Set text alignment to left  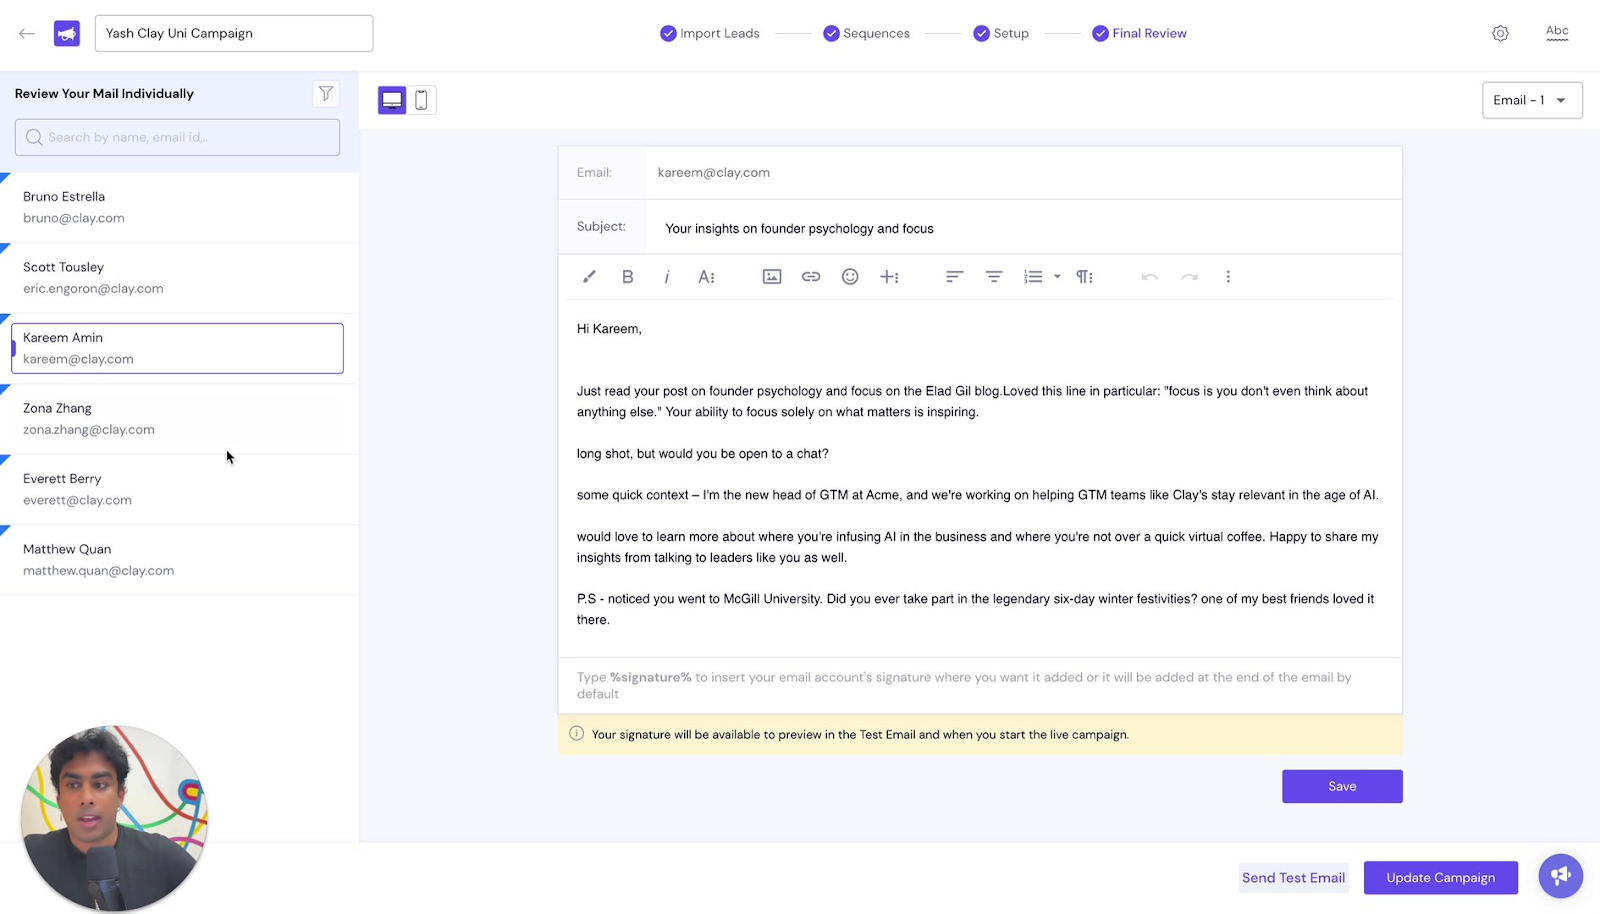pyautogui.click(x=955, y=277)
